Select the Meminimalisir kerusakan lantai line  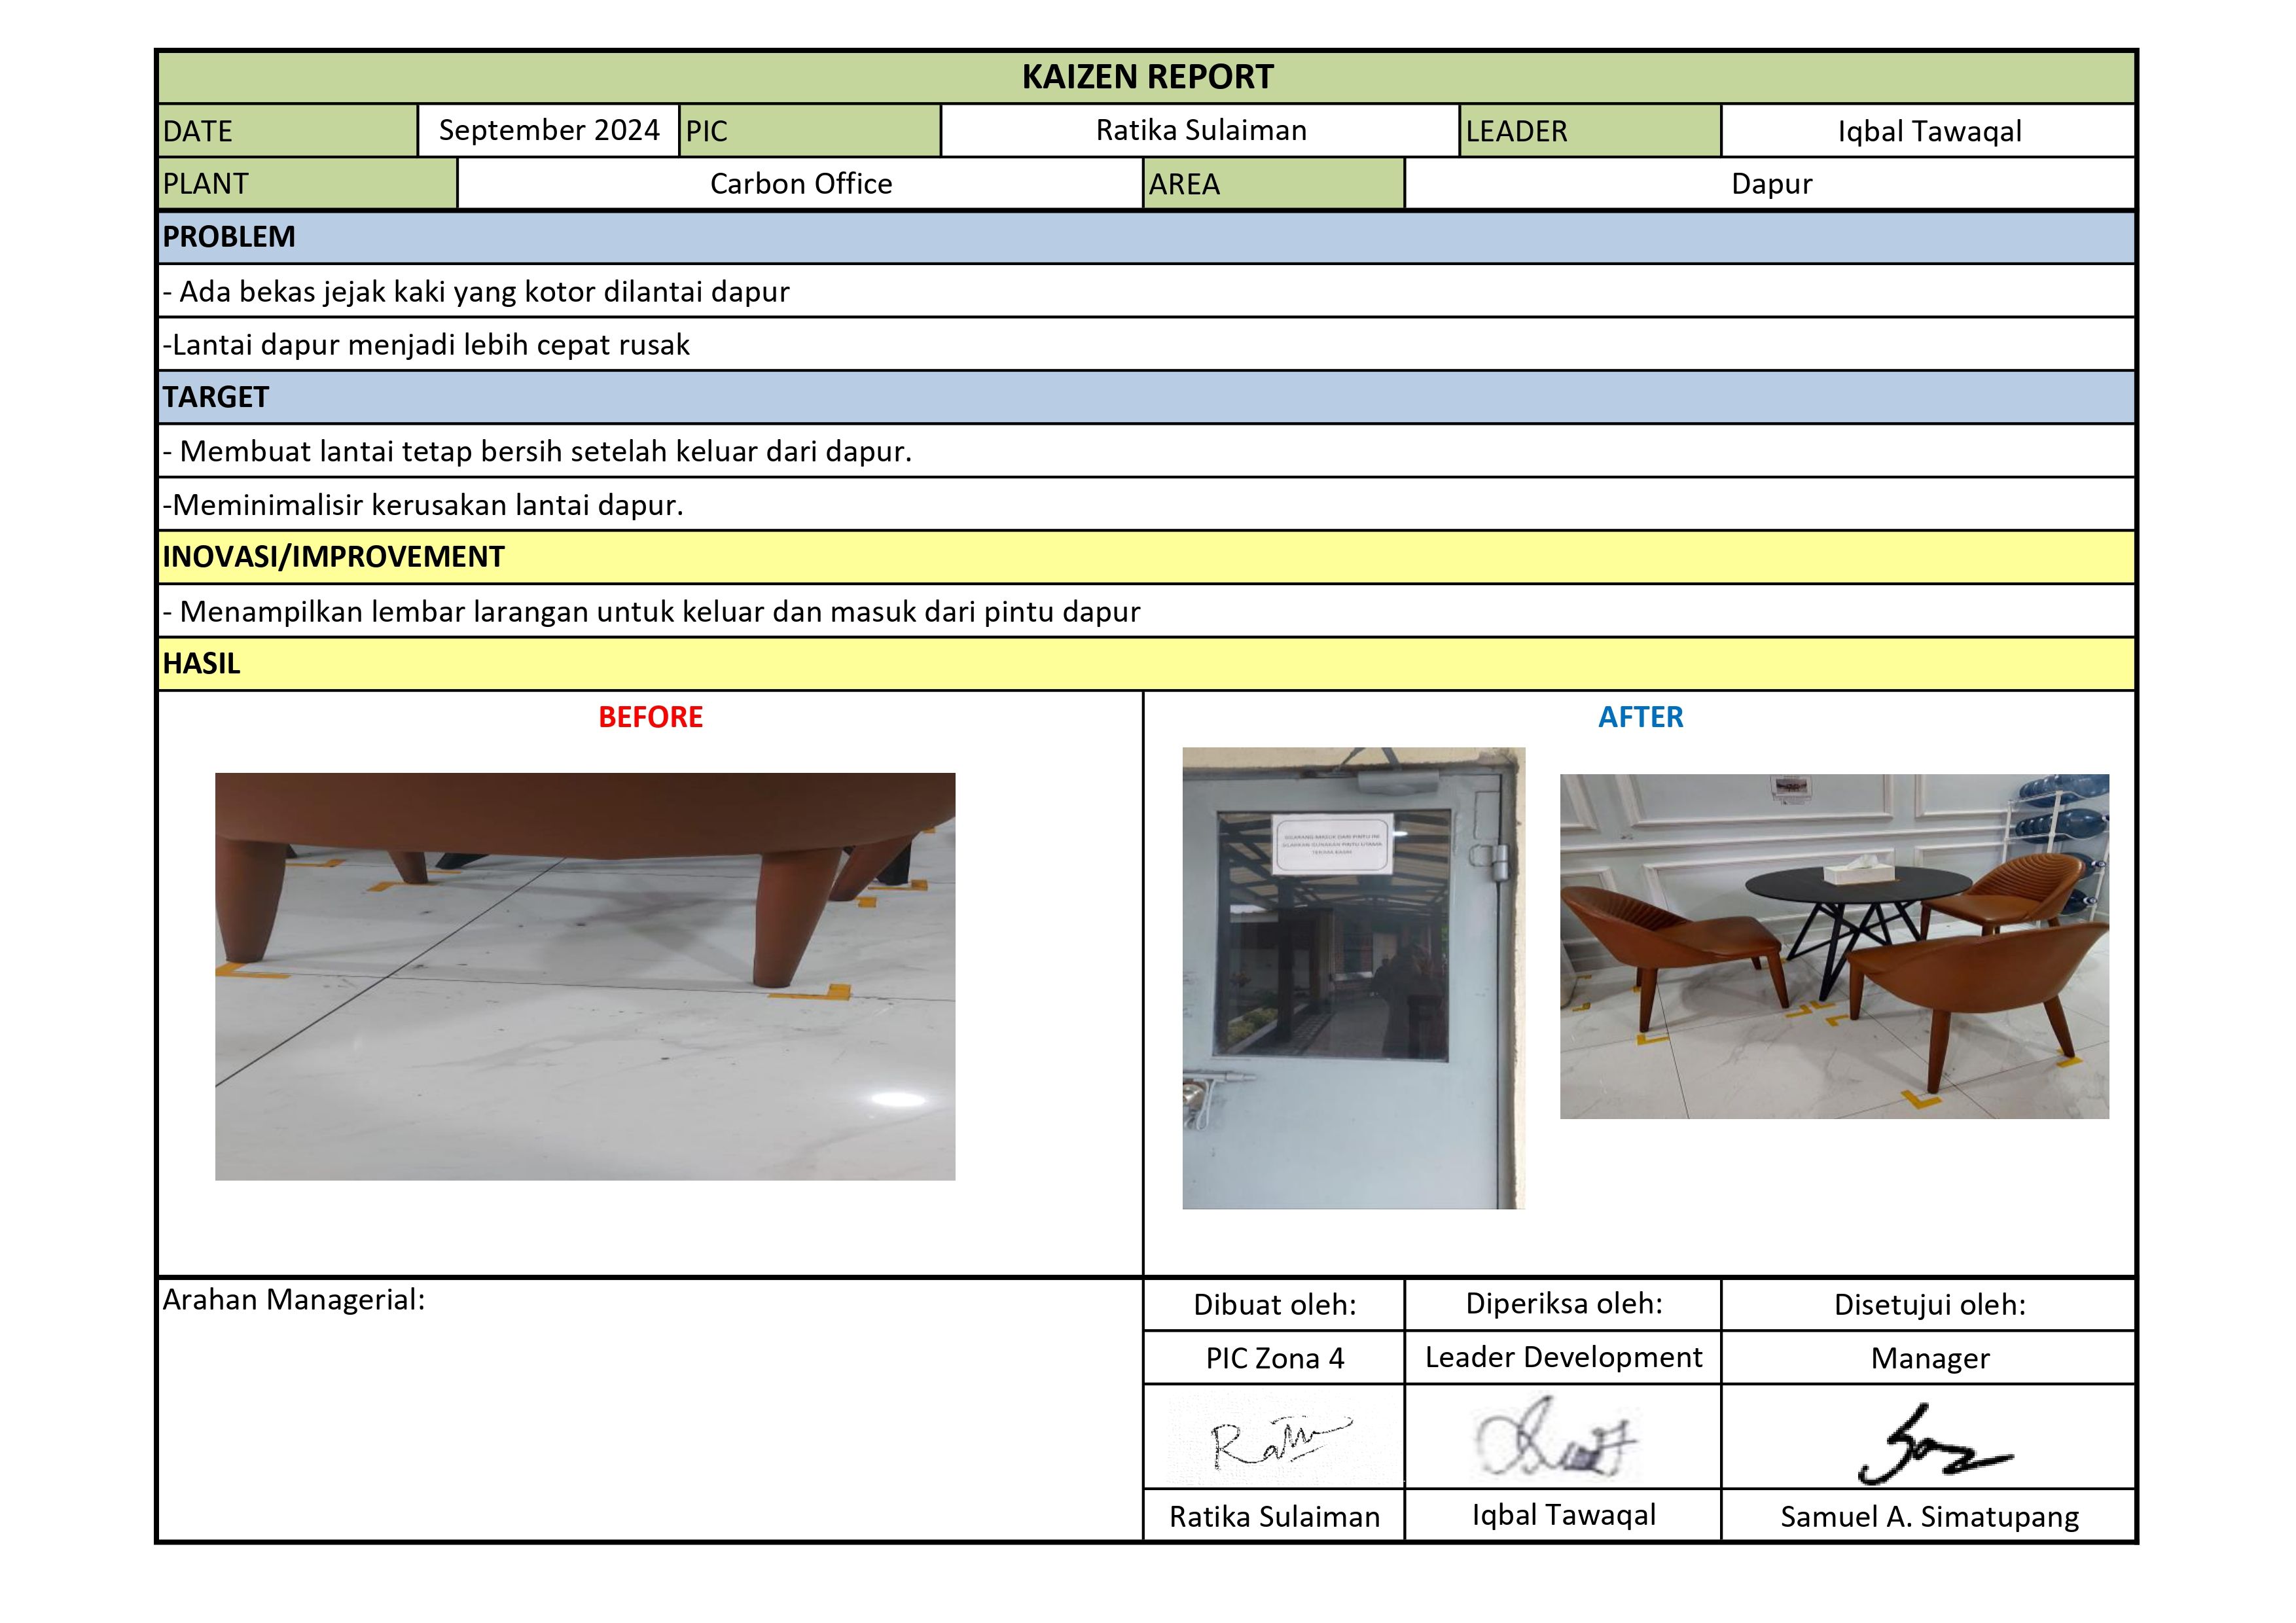pos(424,505)
